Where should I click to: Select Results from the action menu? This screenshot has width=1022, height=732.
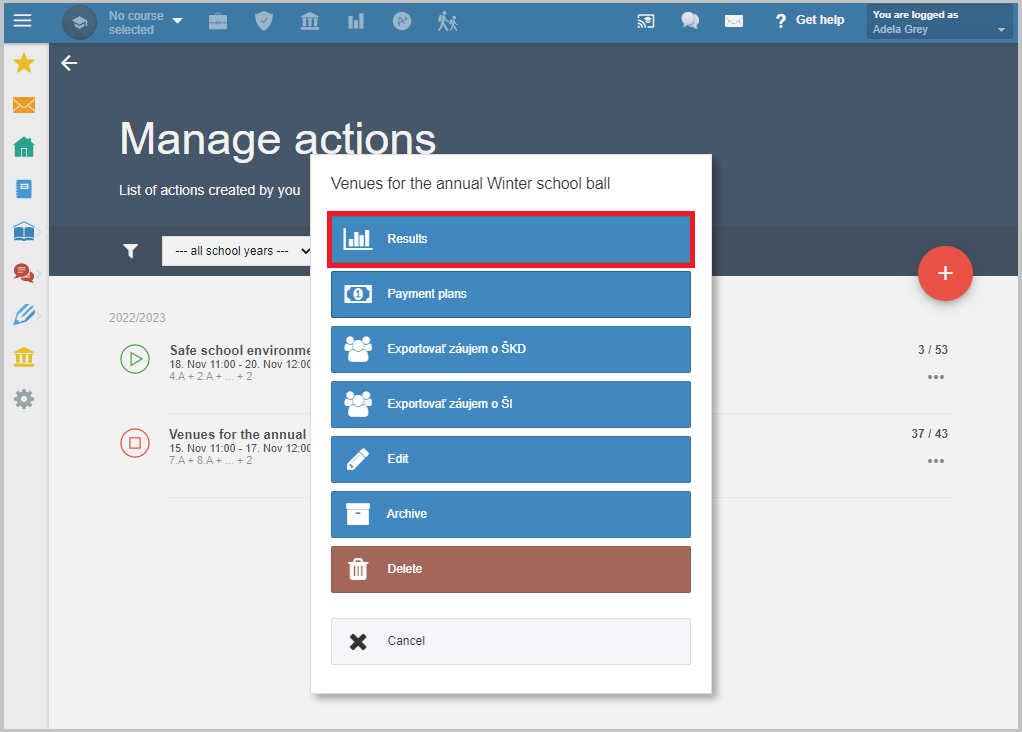(510, 239)
